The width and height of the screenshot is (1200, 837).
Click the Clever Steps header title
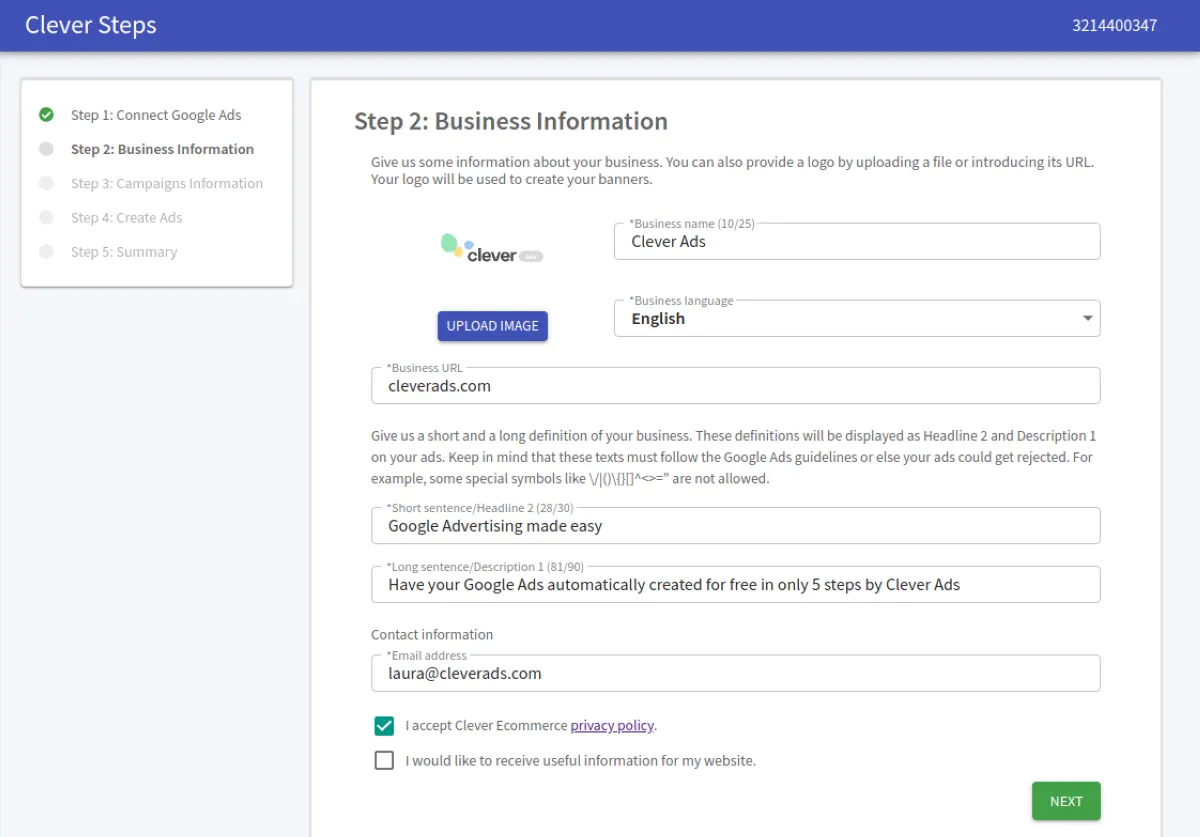[91, 25]
